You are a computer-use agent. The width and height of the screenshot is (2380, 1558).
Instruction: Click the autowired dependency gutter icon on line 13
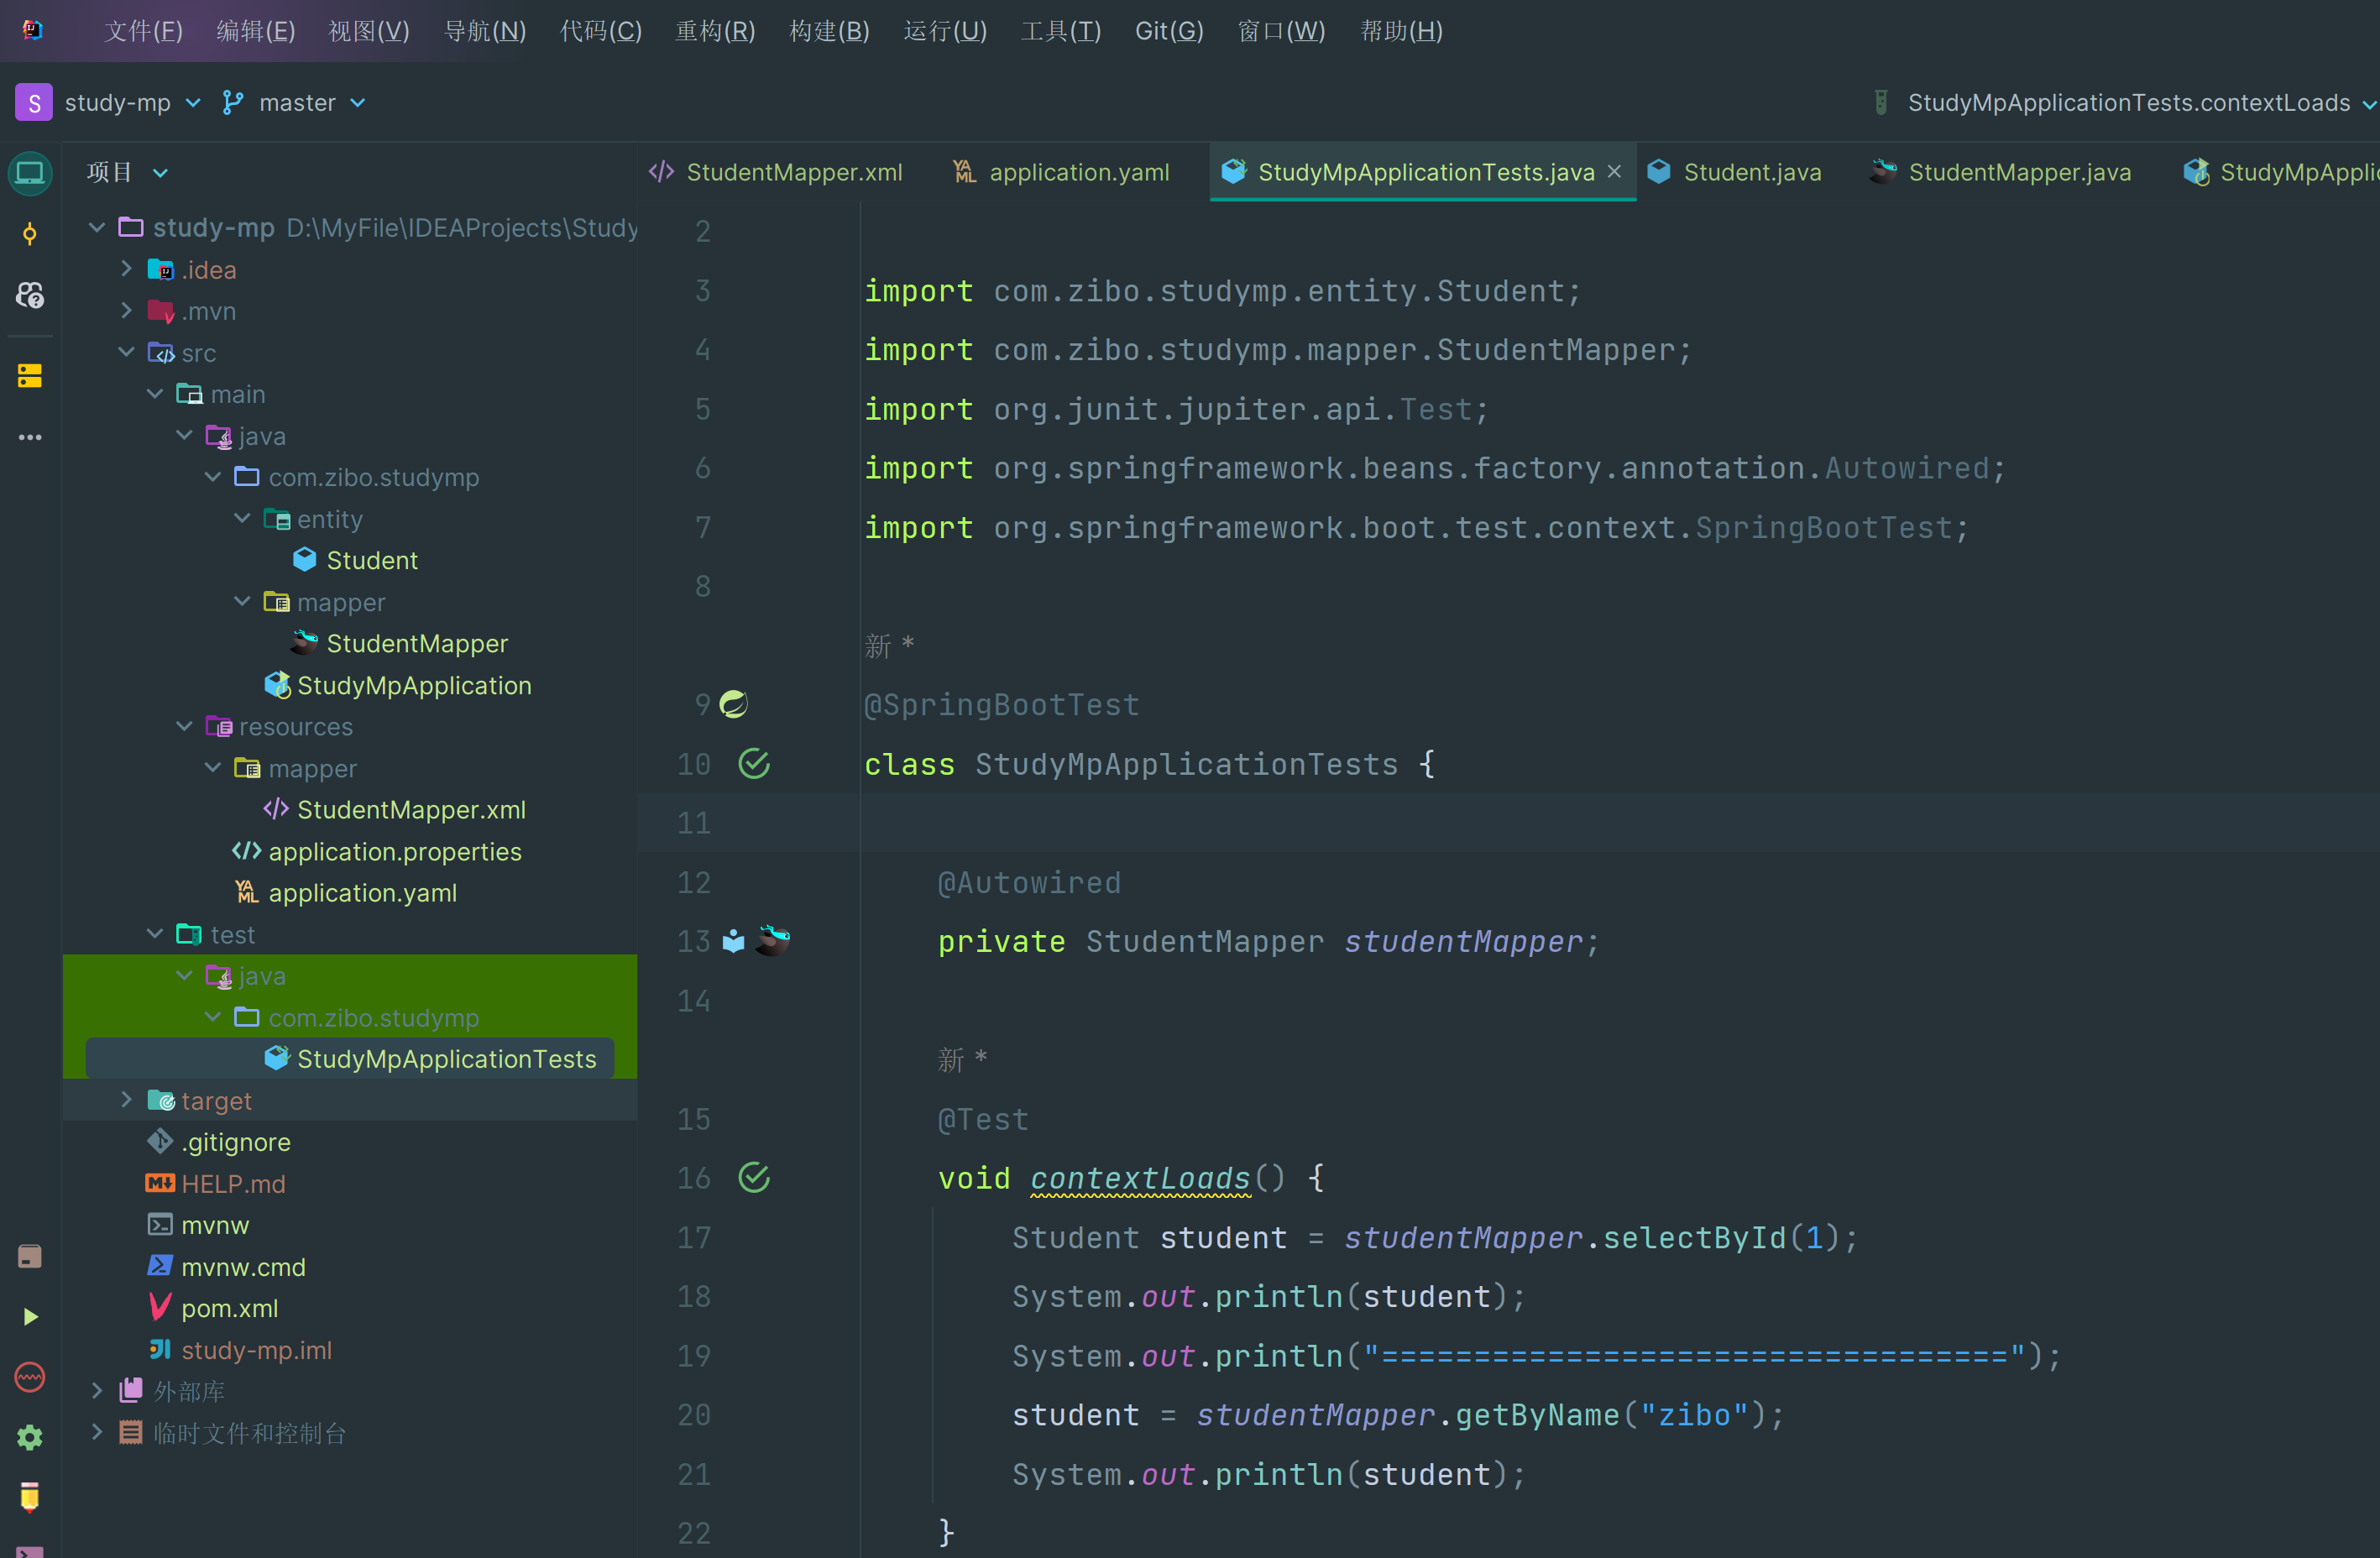click(734, 941)
